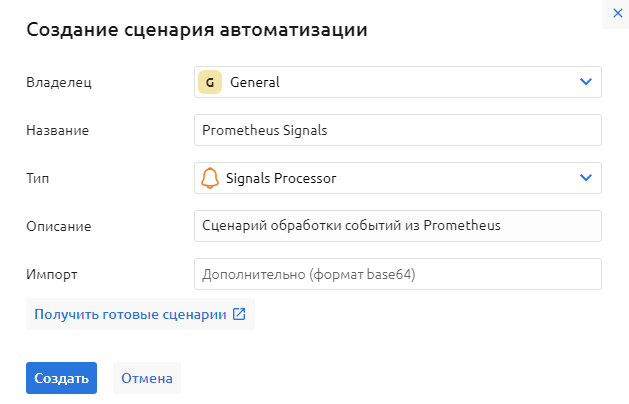Click into the Описание text field
The image size is (629, 404).
pos(397,226)
